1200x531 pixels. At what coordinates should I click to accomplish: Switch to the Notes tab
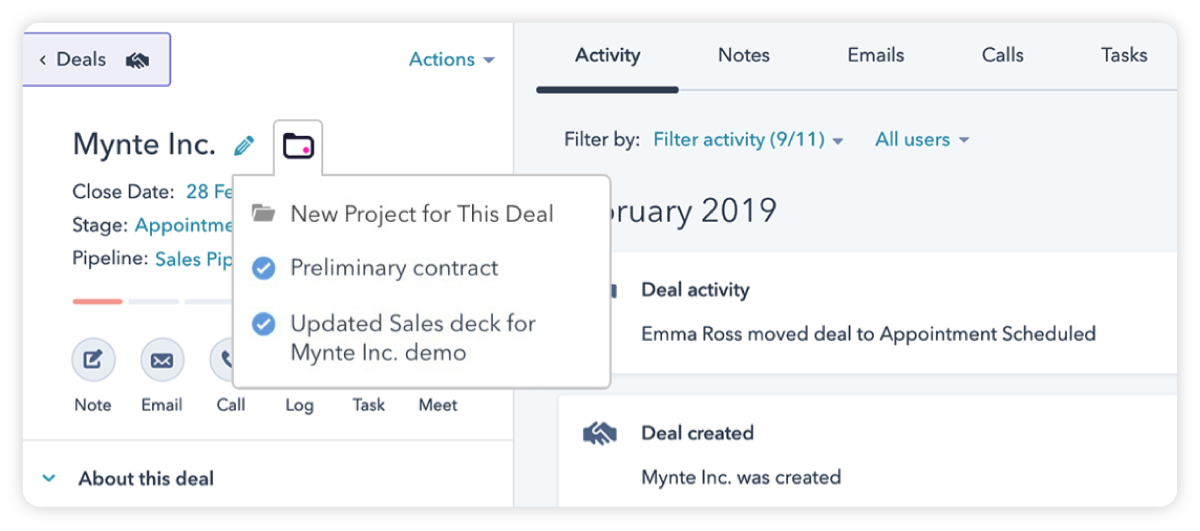[744, 56]
